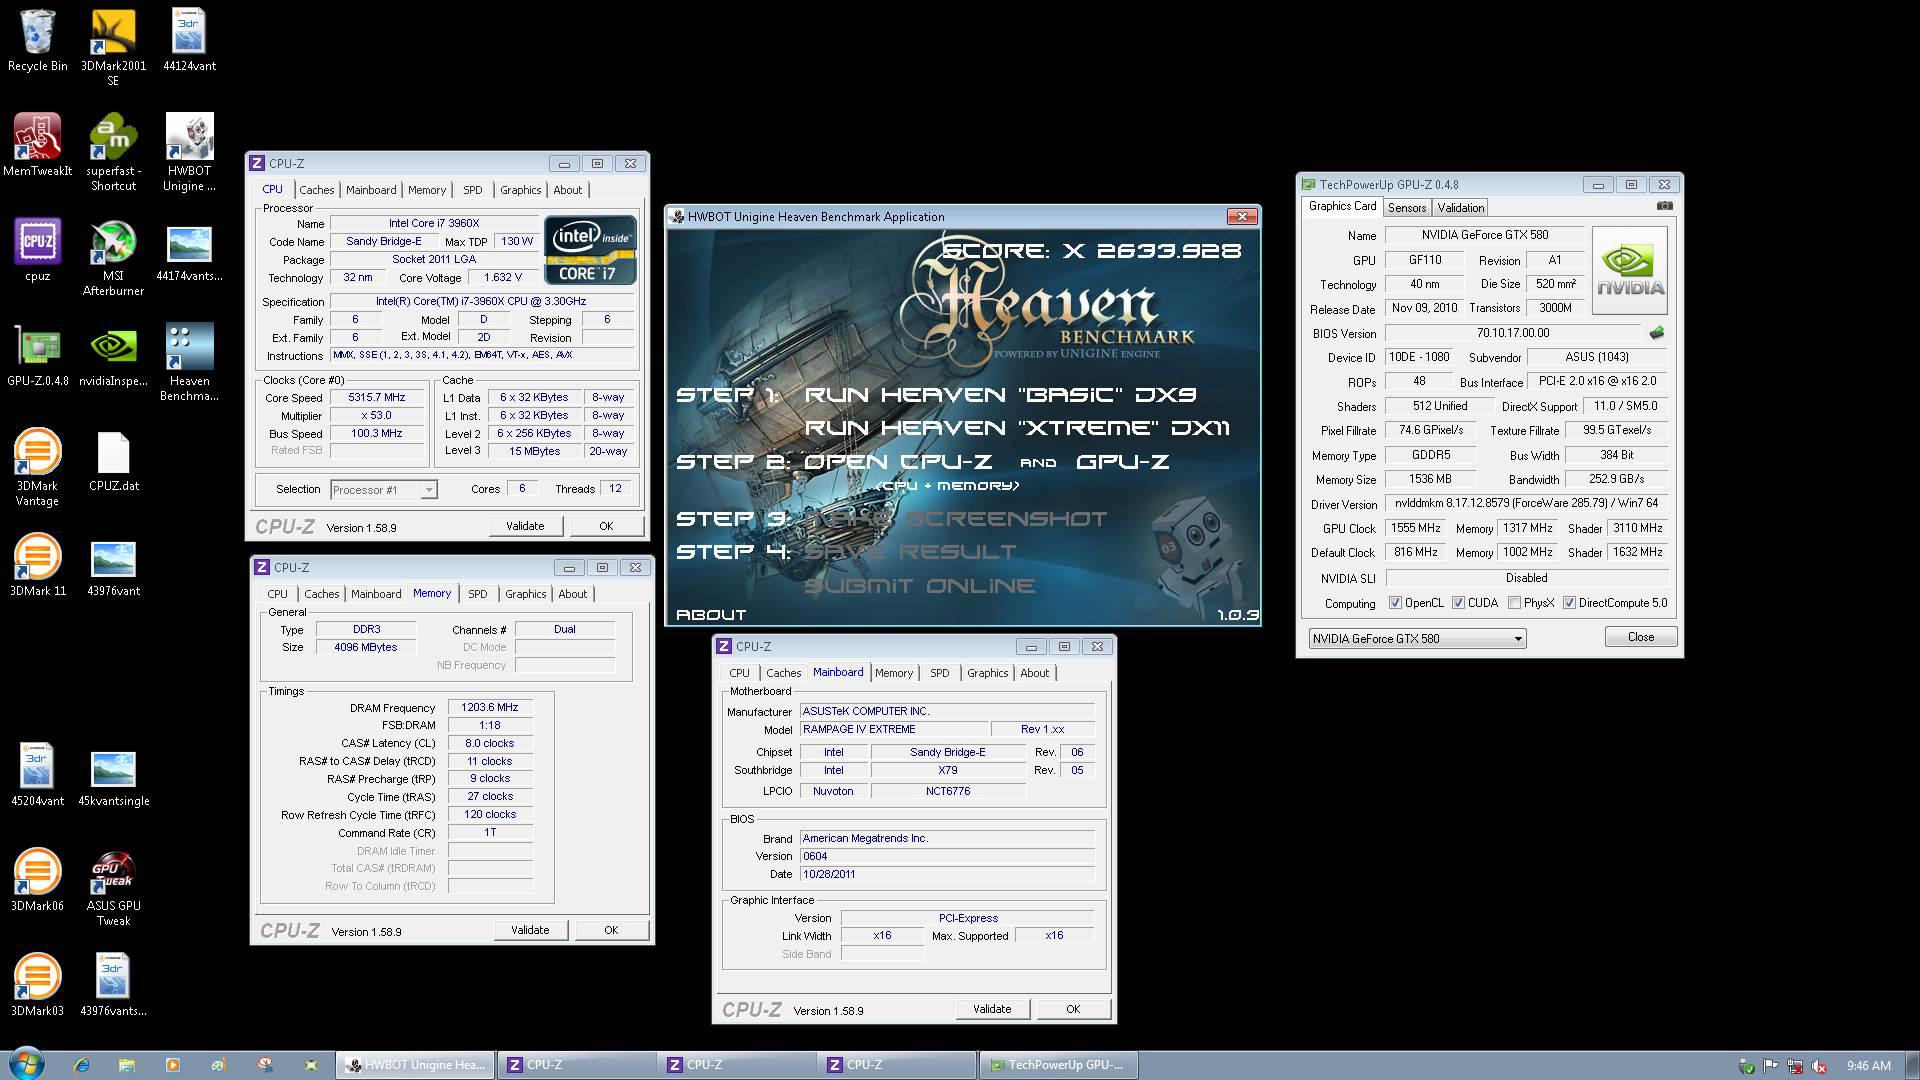This screenshot has width=1920, height=1080.
Task: Open the 44124vant file icon
Action: (x=189, y=40)
